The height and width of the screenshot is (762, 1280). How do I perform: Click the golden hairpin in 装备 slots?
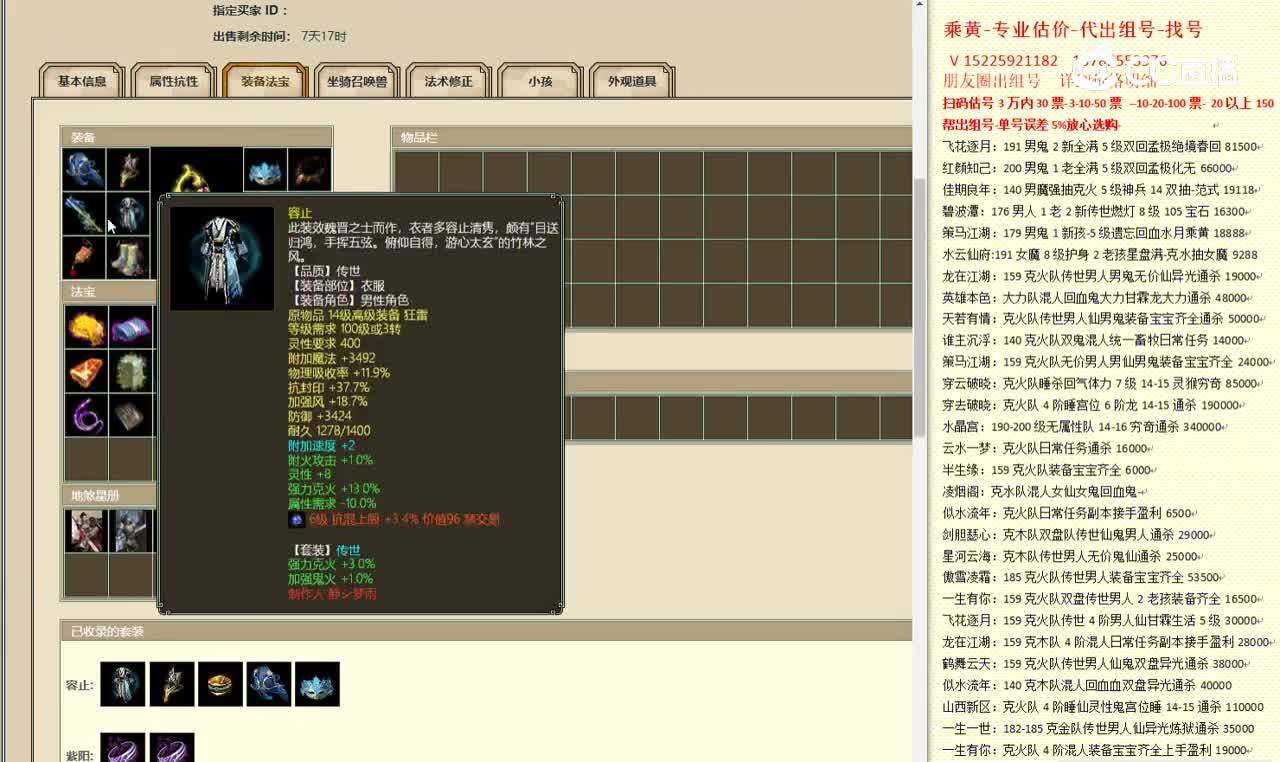coord(128,169)
